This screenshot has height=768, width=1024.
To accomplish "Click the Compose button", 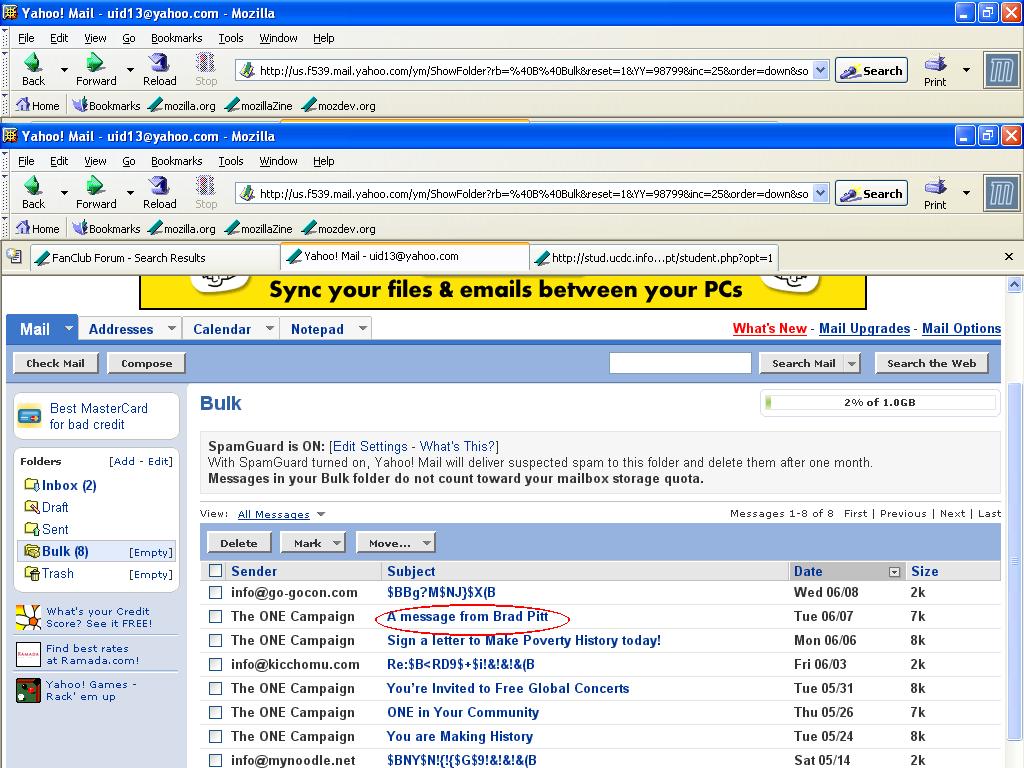I will [x=146, y=363].
